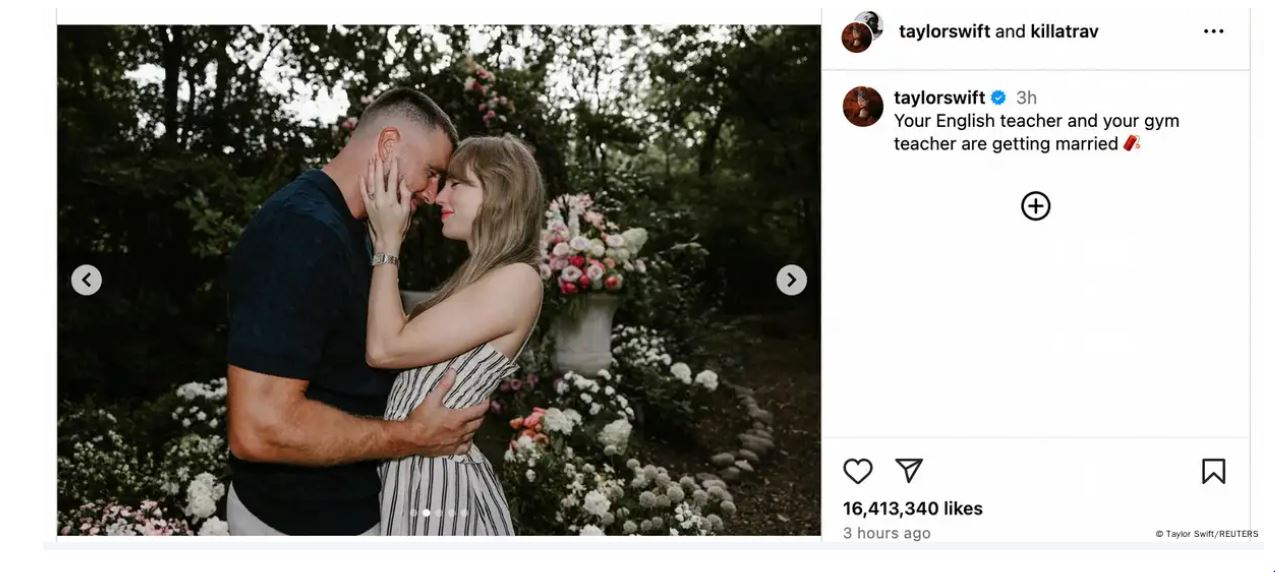
Task: Click the 3h timestamp near caption
Action: (1026, 98)
